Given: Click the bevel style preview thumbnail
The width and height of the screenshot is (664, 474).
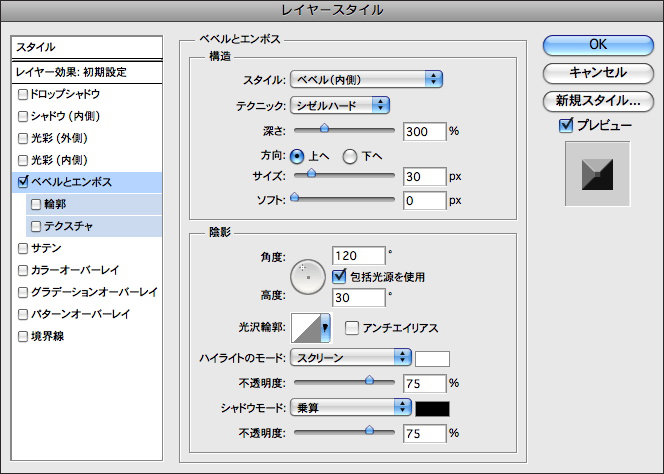Looking at the screenshot, I should coord(594,175).
